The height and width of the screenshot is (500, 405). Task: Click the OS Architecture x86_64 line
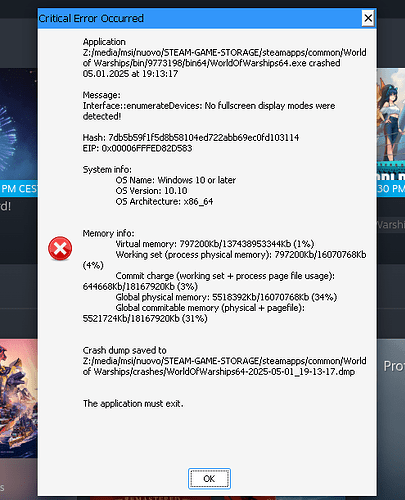coord(164,202)
